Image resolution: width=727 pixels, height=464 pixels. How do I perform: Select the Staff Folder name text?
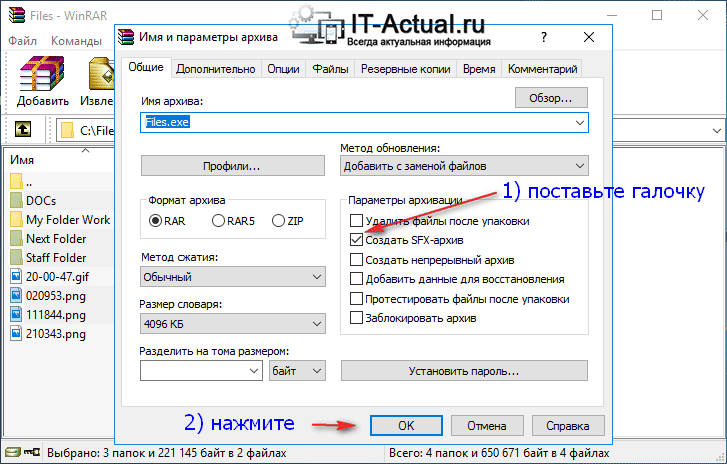pos(56,258)
